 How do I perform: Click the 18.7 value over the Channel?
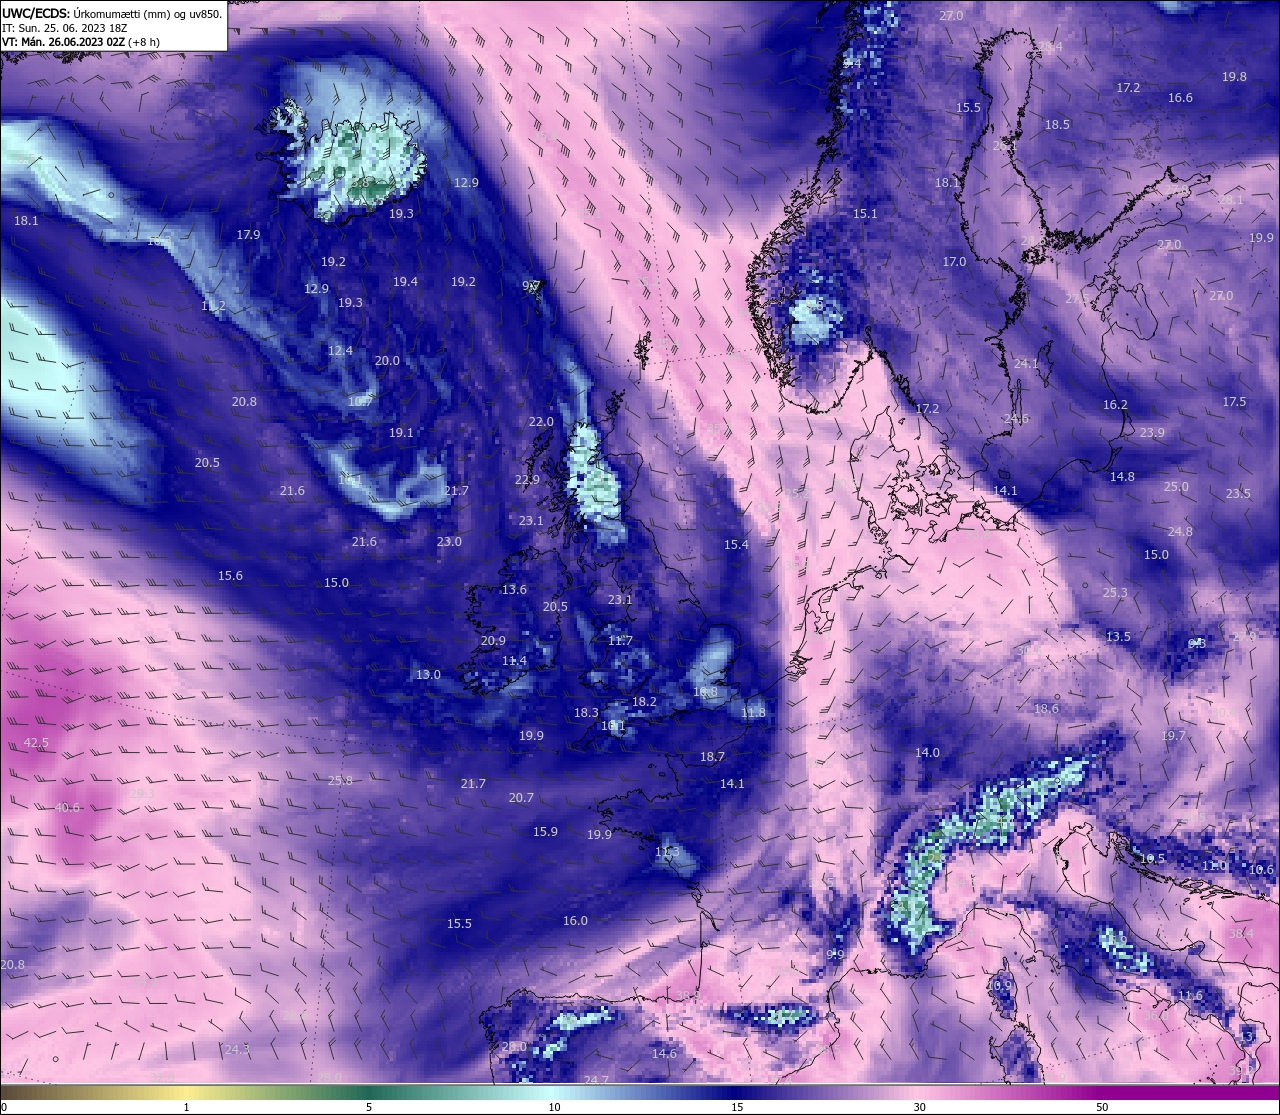pyautogui.click(x=712, y=758)
